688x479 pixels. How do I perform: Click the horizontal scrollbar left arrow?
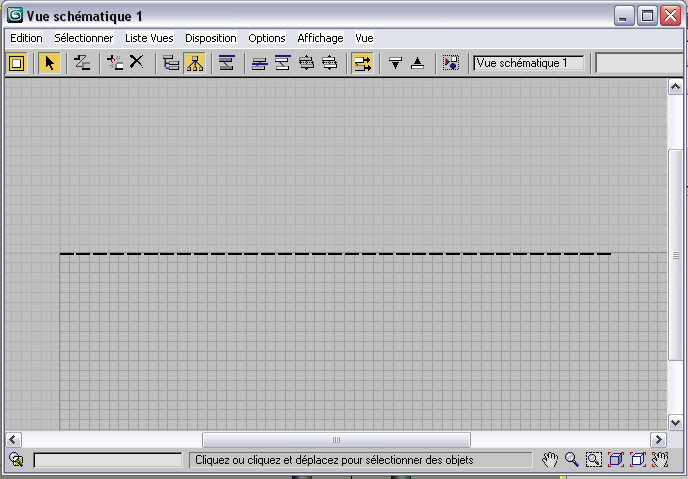pyautogui.click(x=14, y=440)
